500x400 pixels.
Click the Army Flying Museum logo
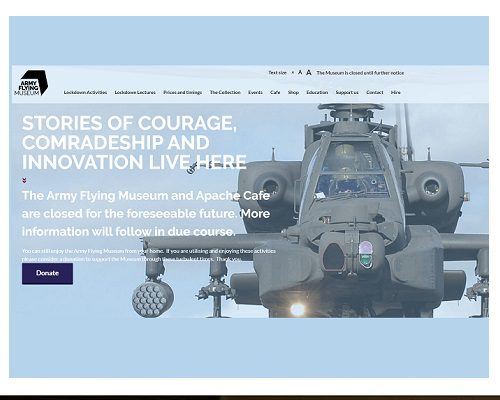(31, 83)
